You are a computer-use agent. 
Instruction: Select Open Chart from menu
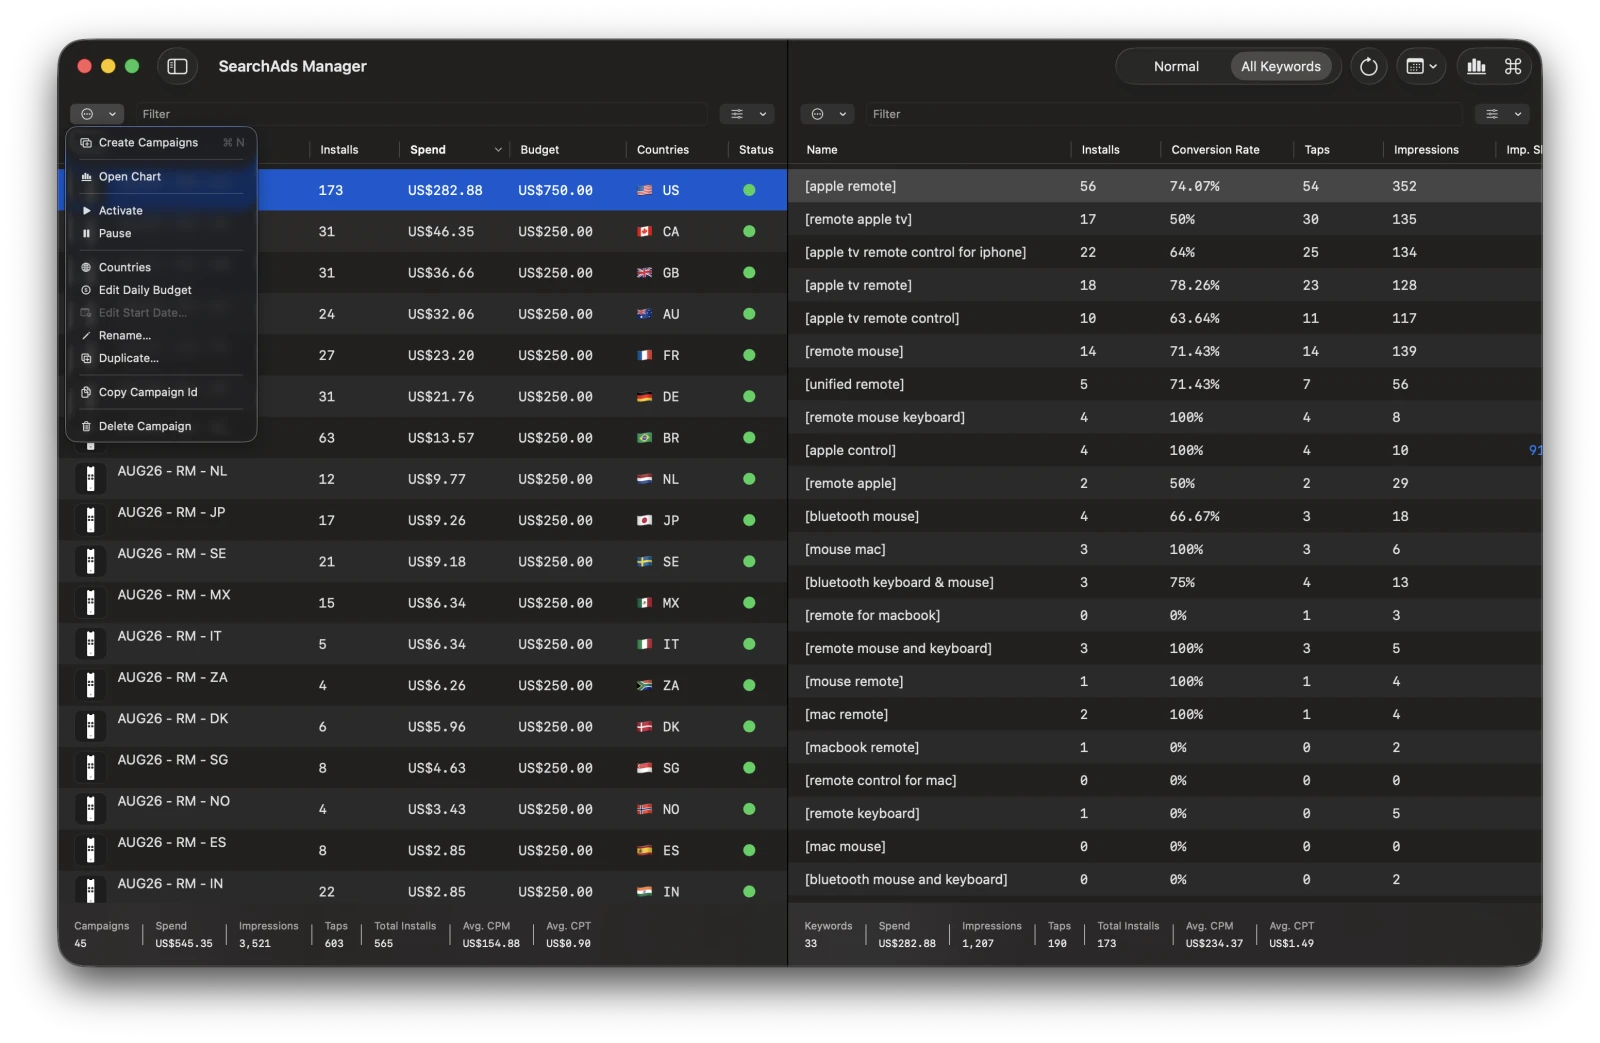click(x=161, y=177)
